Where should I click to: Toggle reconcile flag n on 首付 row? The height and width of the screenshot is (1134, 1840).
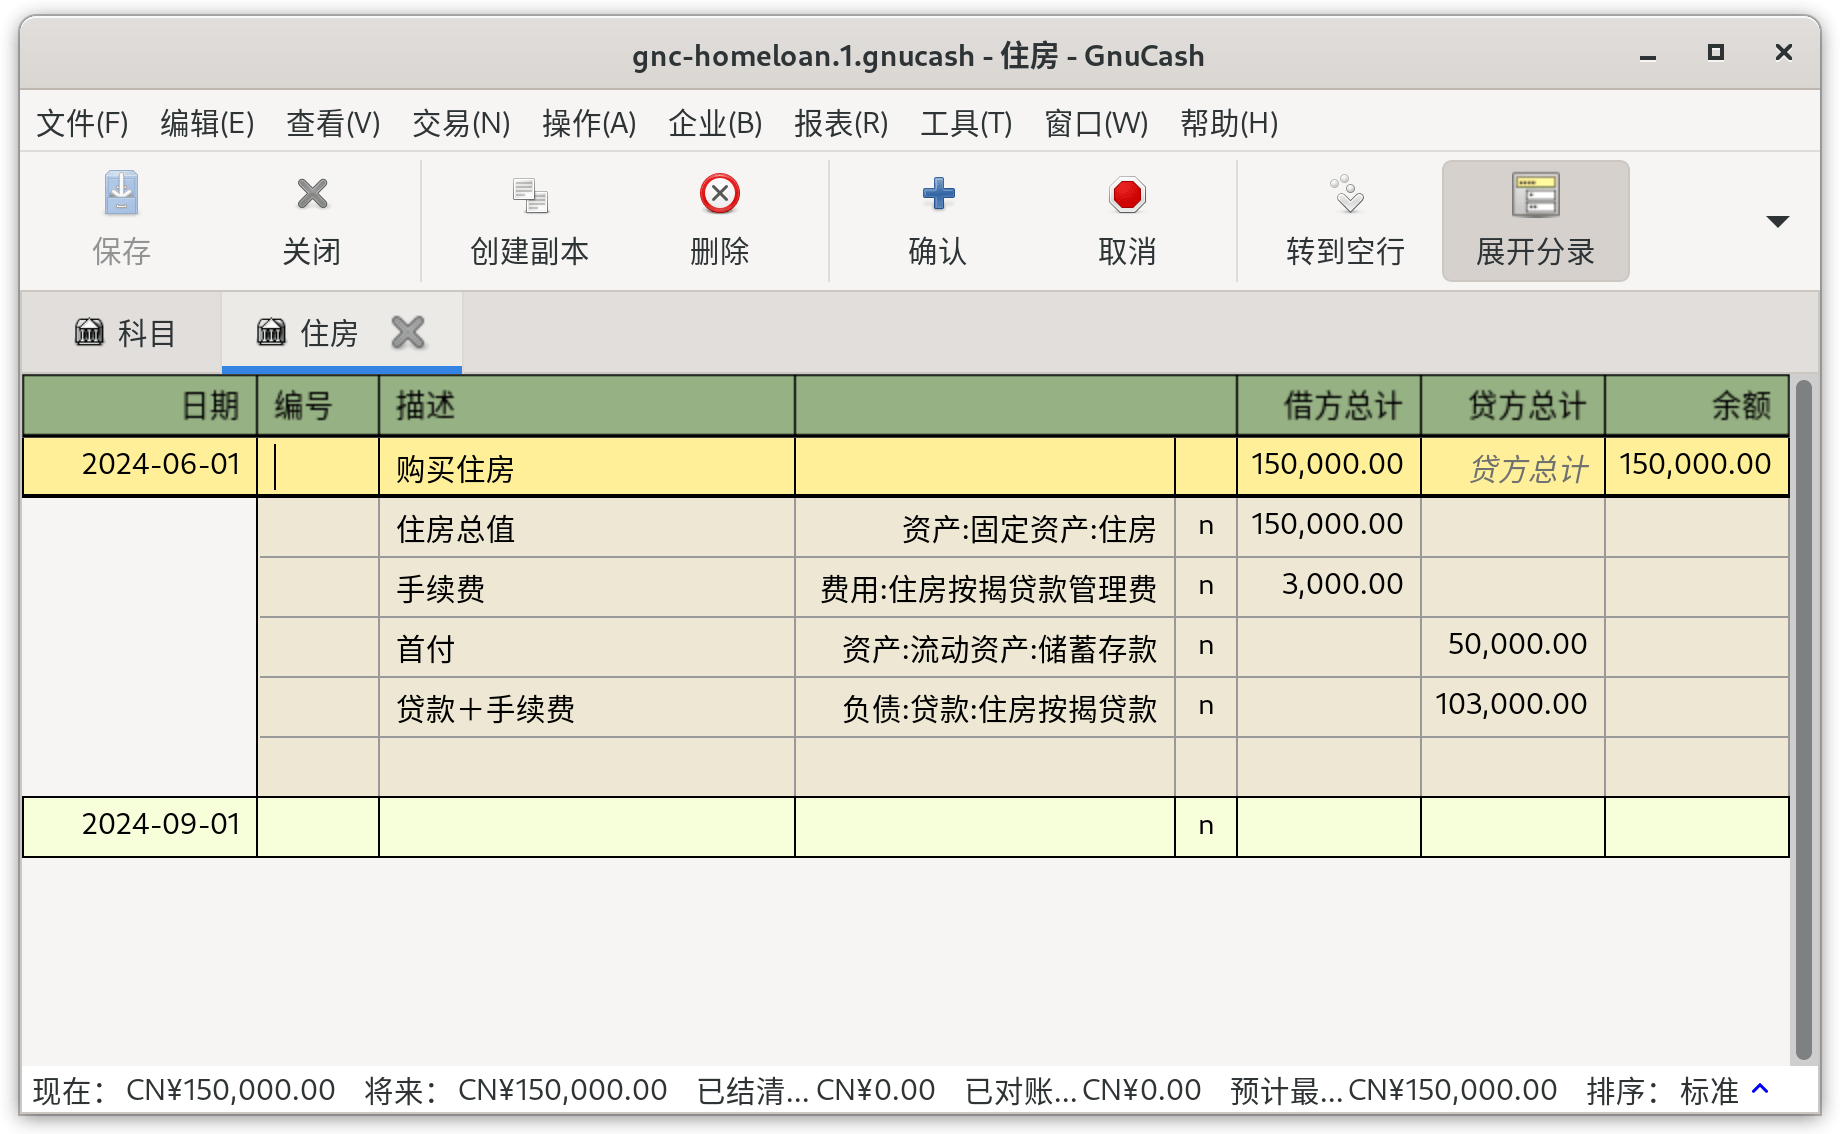point(1206,647)
